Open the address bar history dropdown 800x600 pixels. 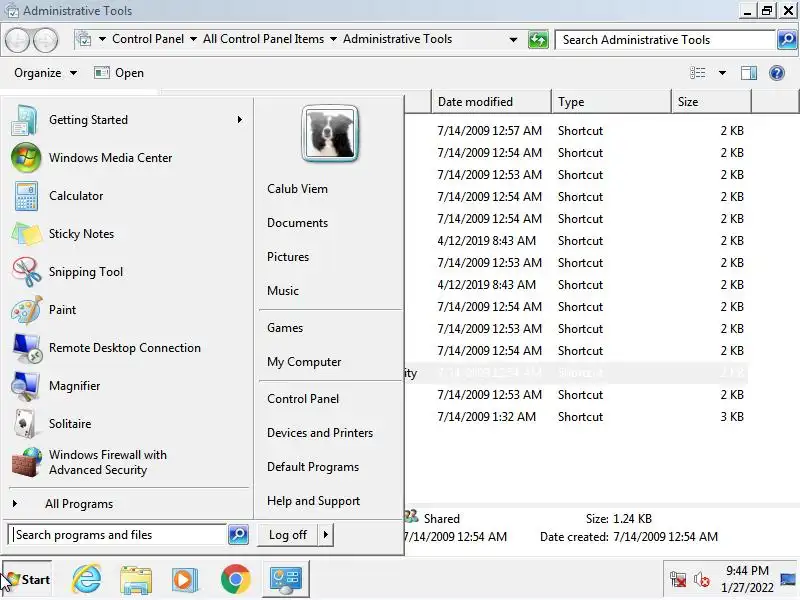point(513,39)
